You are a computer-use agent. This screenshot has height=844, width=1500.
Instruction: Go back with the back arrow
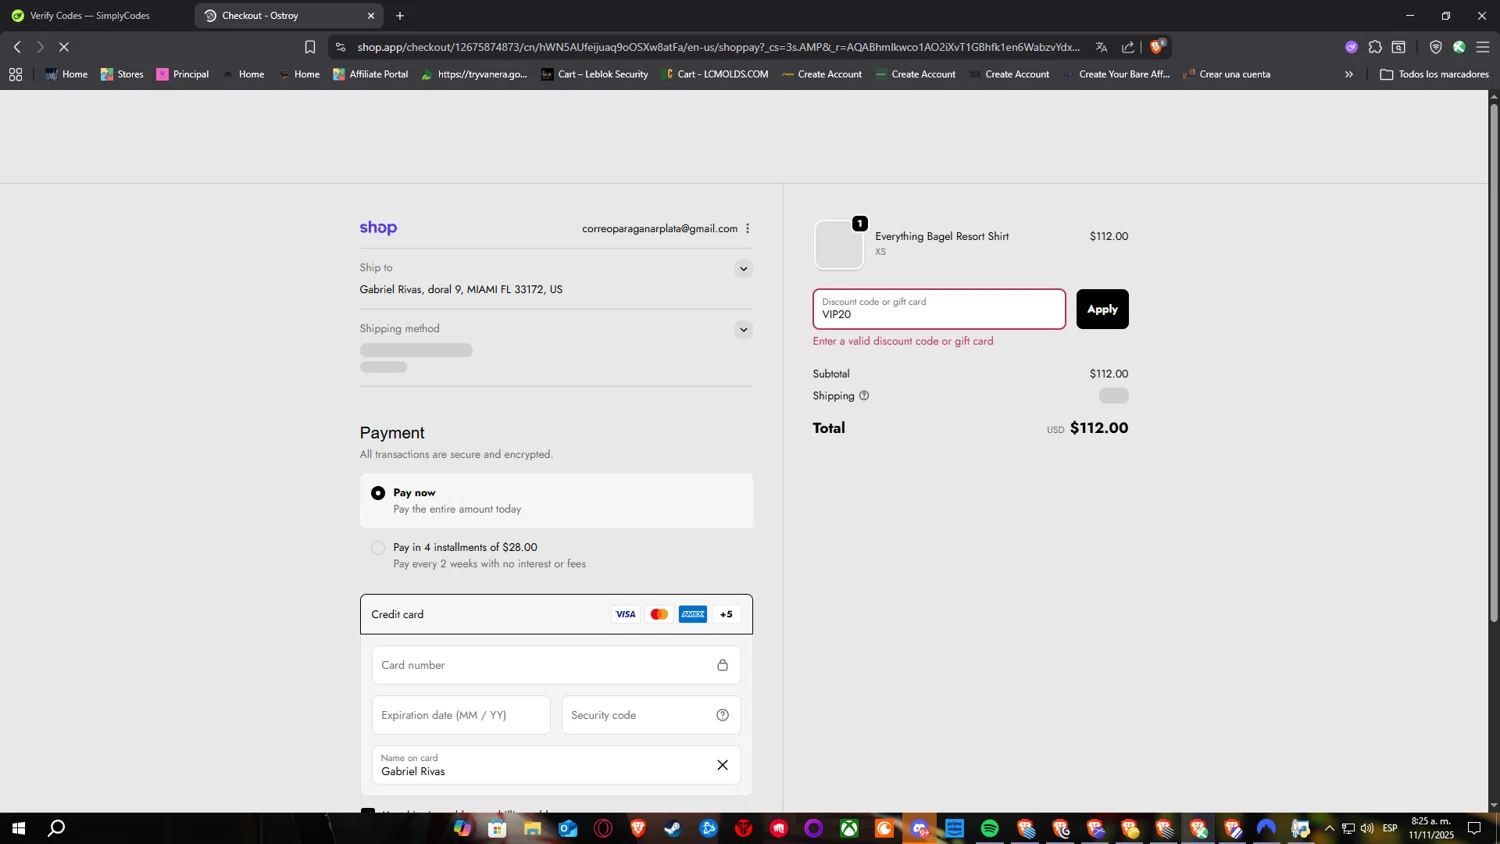tap(17, 47)
